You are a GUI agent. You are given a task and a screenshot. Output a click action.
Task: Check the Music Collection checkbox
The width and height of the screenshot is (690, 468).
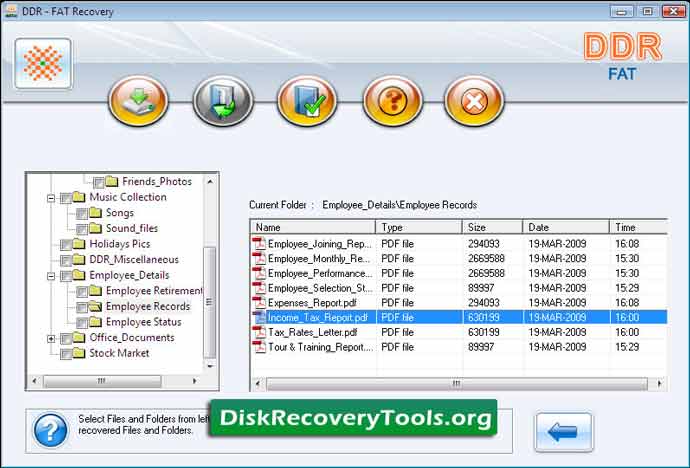tap(66, 198)
